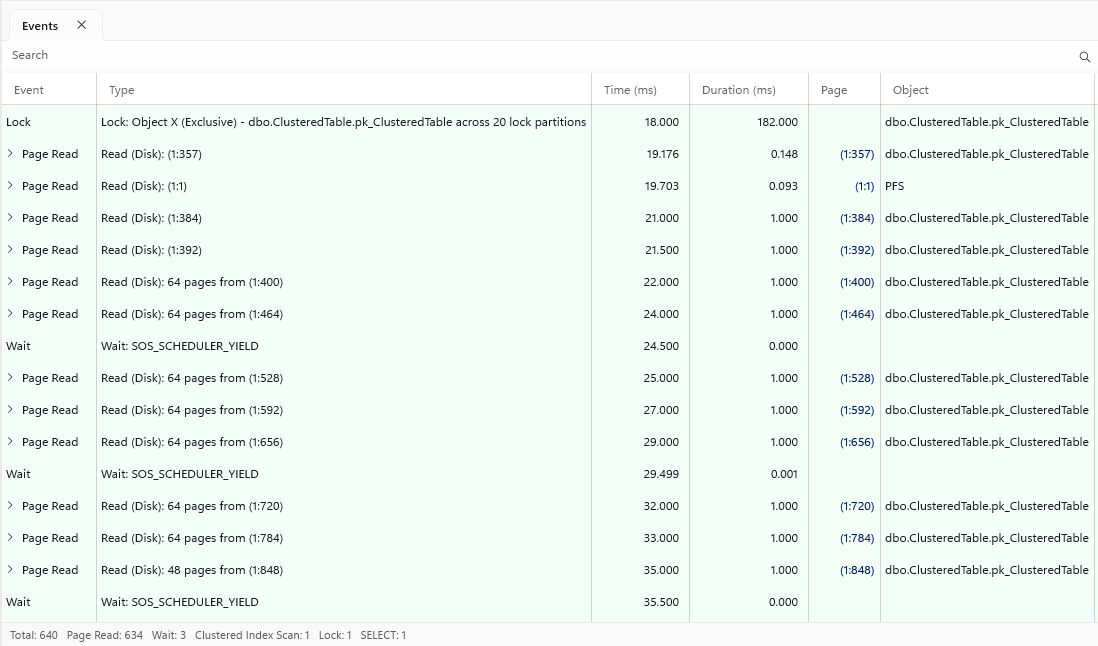The width and height of the screenshot is (1098, 646).
Task: Click the 'Page Read: 634' status entry
Action: point(105,636)
